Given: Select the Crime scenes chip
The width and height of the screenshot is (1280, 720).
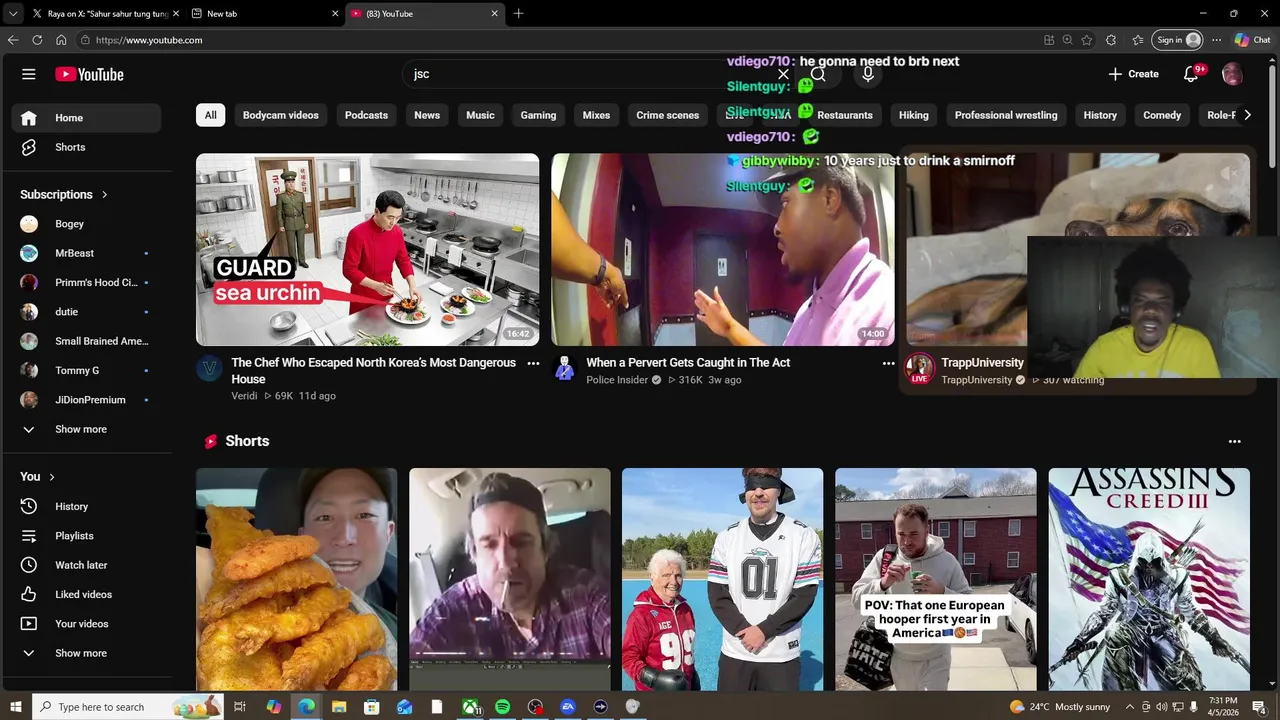Looking at the screenshot, I should tap(668, 115).
